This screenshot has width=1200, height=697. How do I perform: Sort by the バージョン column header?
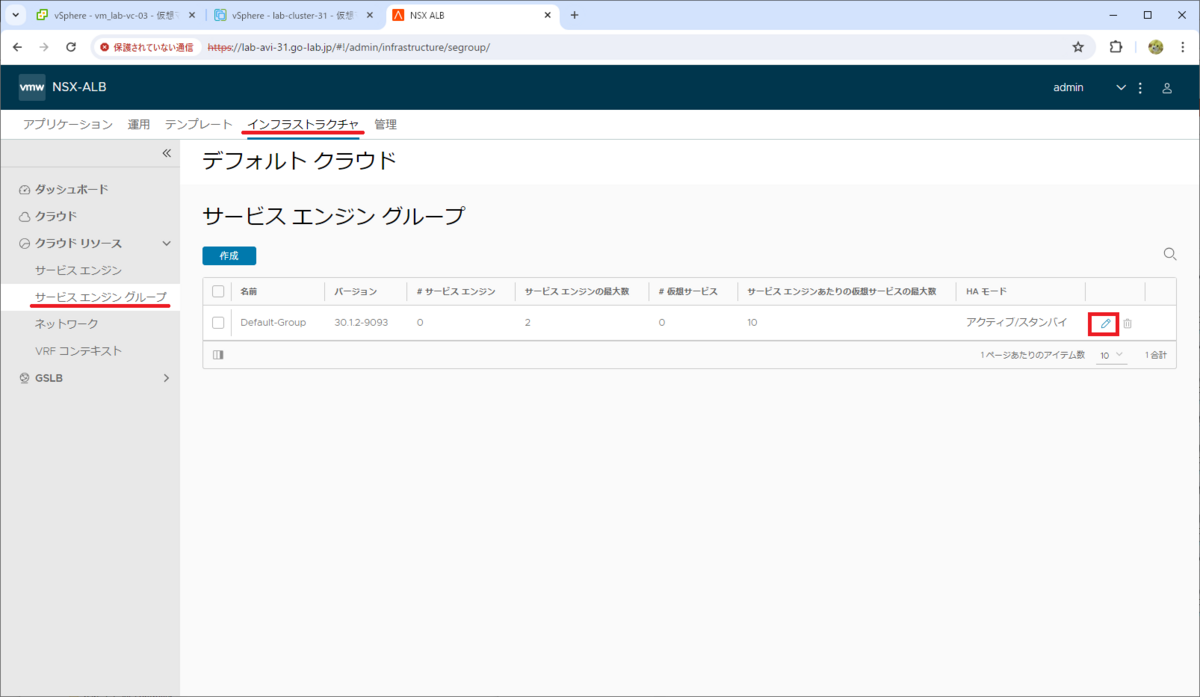[356, 291]
